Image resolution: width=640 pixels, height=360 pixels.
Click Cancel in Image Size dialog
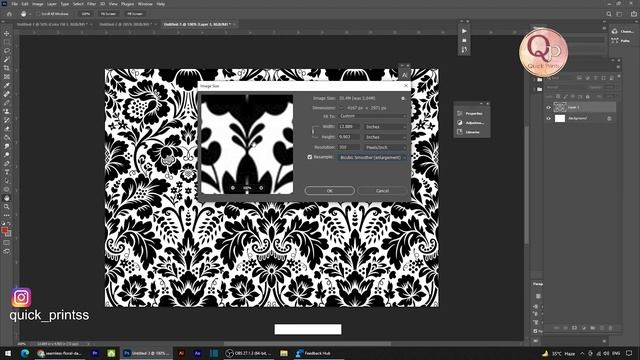tap(382, 191)
